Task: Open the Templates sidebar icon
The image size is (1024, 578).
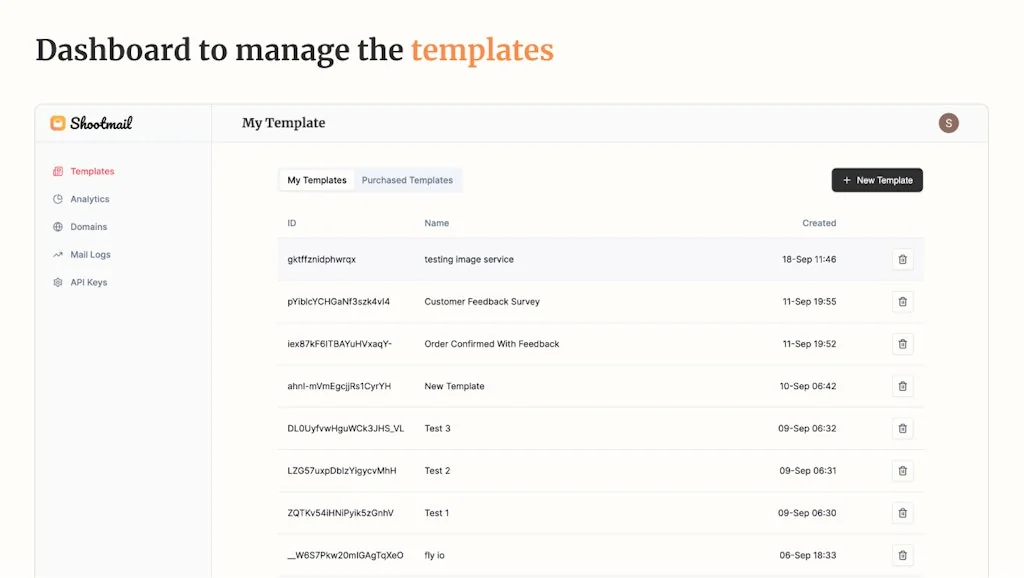Action: click(x=58, y=171)
